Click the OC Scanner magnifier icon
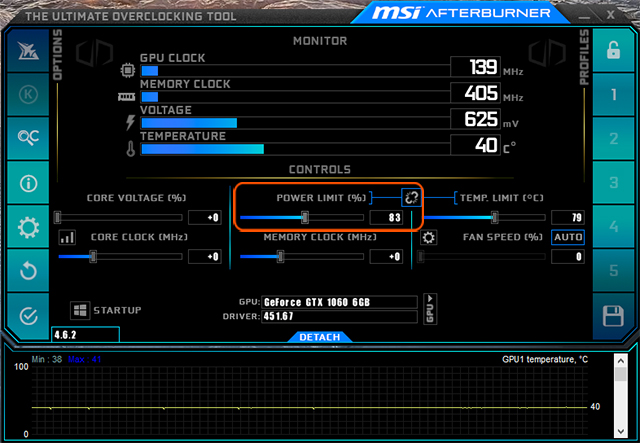Screen dimensions: 640x443 28,138
